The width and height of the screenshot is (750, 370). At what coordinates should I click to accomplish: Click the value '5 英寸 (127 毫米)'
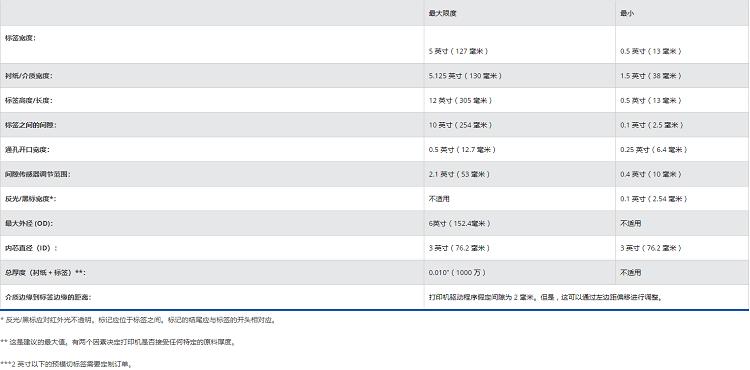coord(459,51)
